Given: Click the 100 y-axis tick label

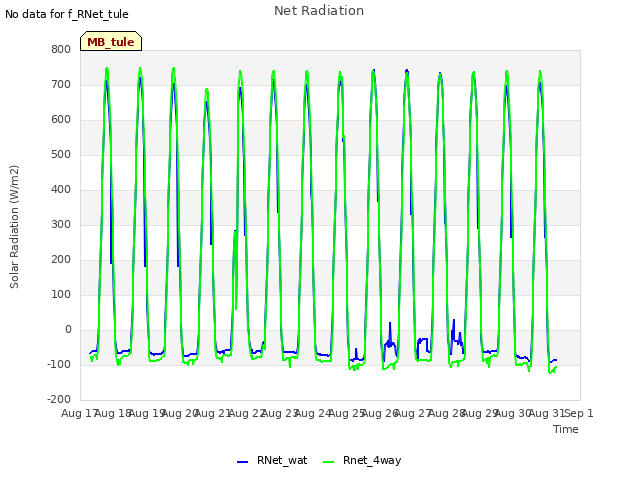Looking at the screenshot, I should click(61, 295).
